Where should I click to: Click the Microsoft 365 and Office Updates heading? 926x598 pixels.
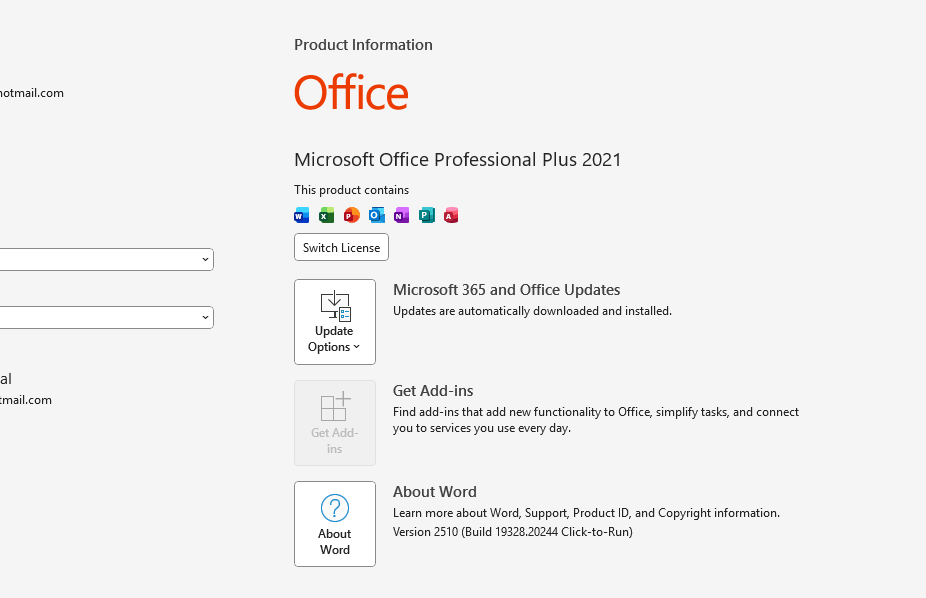[x=506, y=290]
